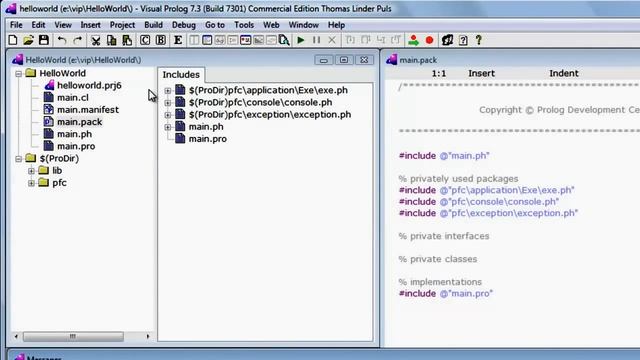640x360 pixels.
Task: Click the black icon left of the boxed help icon
Action: 447,40
